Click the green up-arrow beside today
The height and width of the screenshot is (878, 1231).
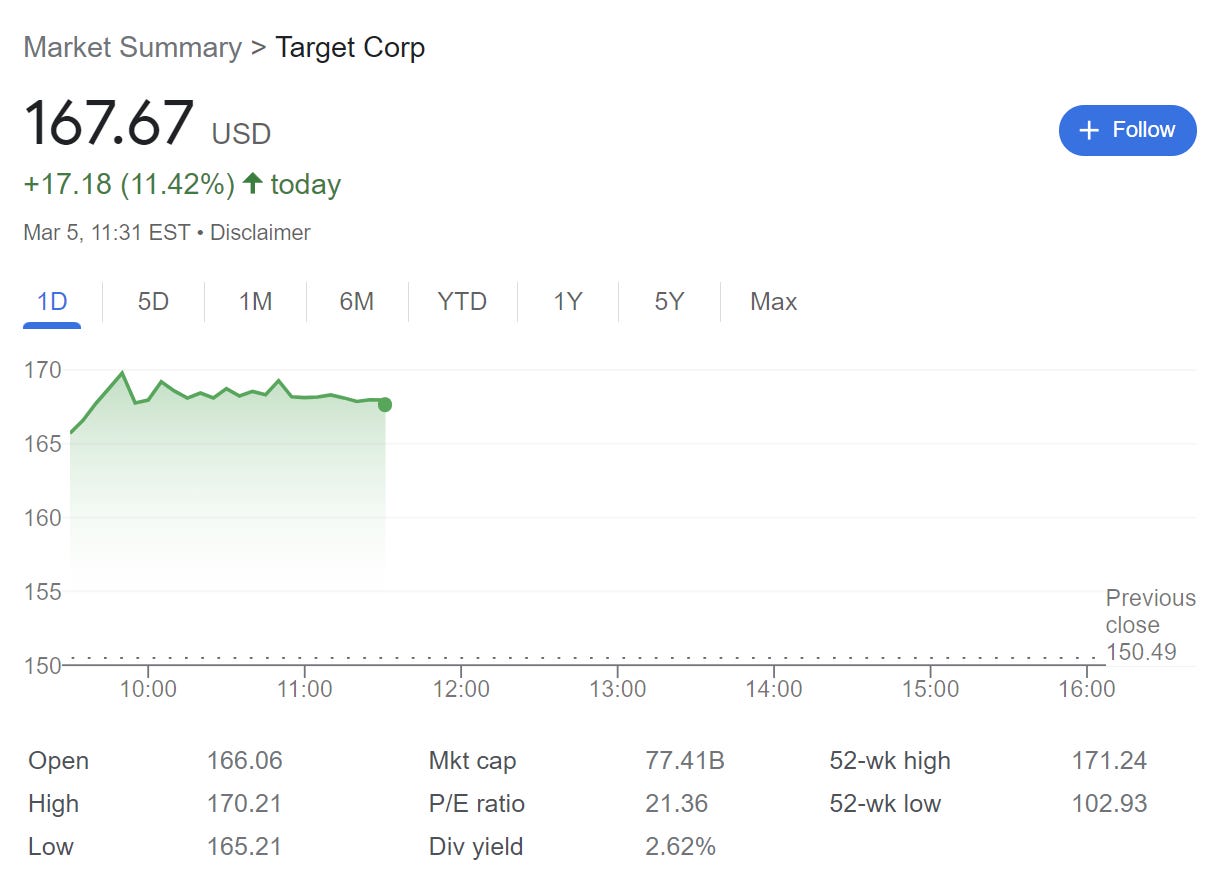click(x=252, y=184)
